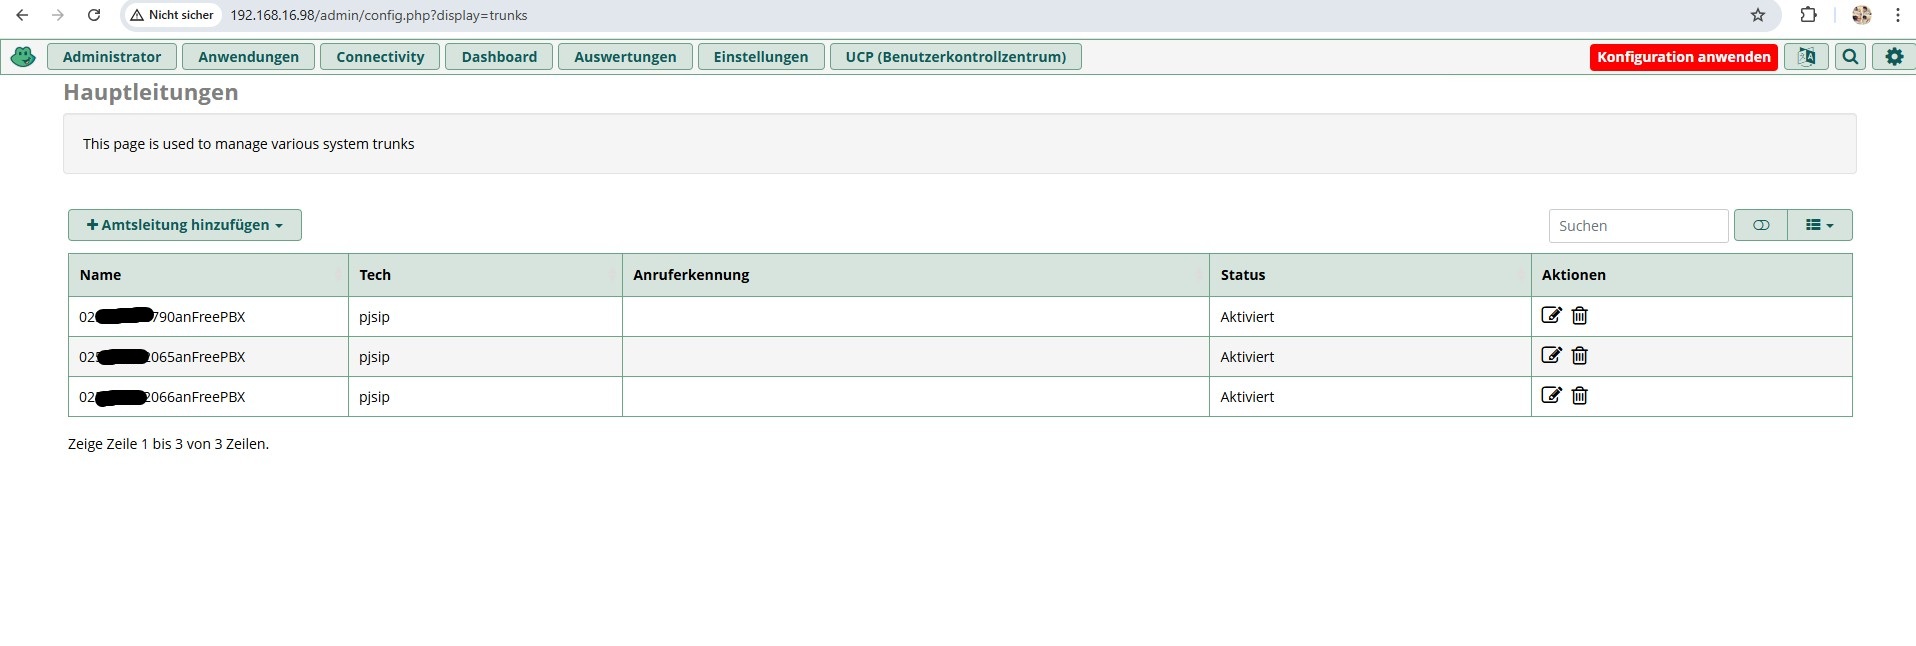
Task: Open the settings gear icon in navbar
Action: coord(1894,57)
